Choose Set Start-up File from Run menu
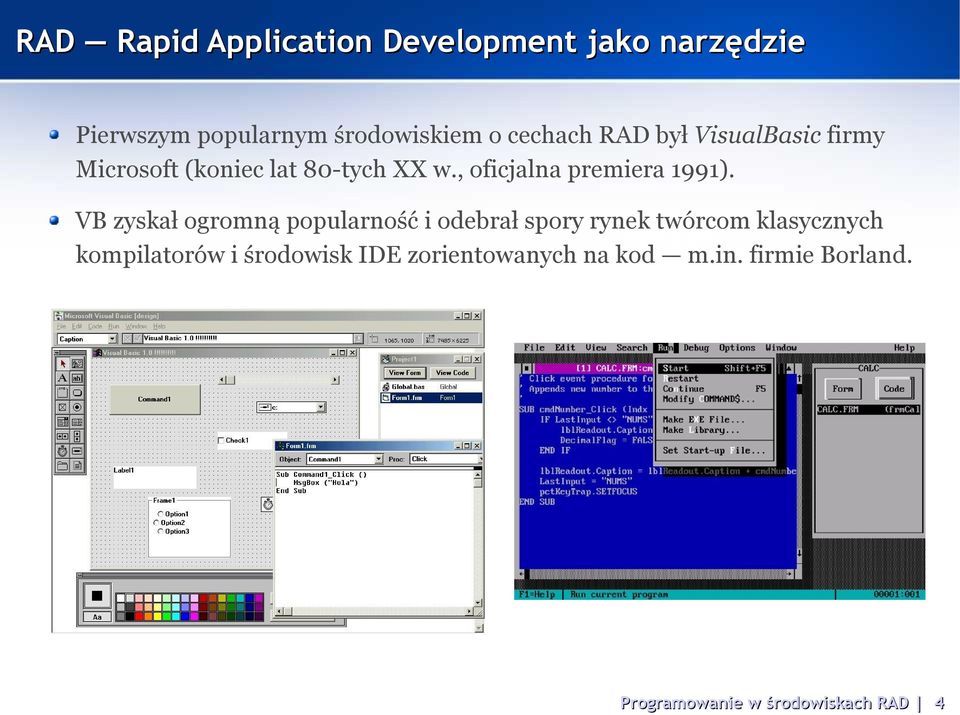The image size is (960, 715). click(714, 451)
